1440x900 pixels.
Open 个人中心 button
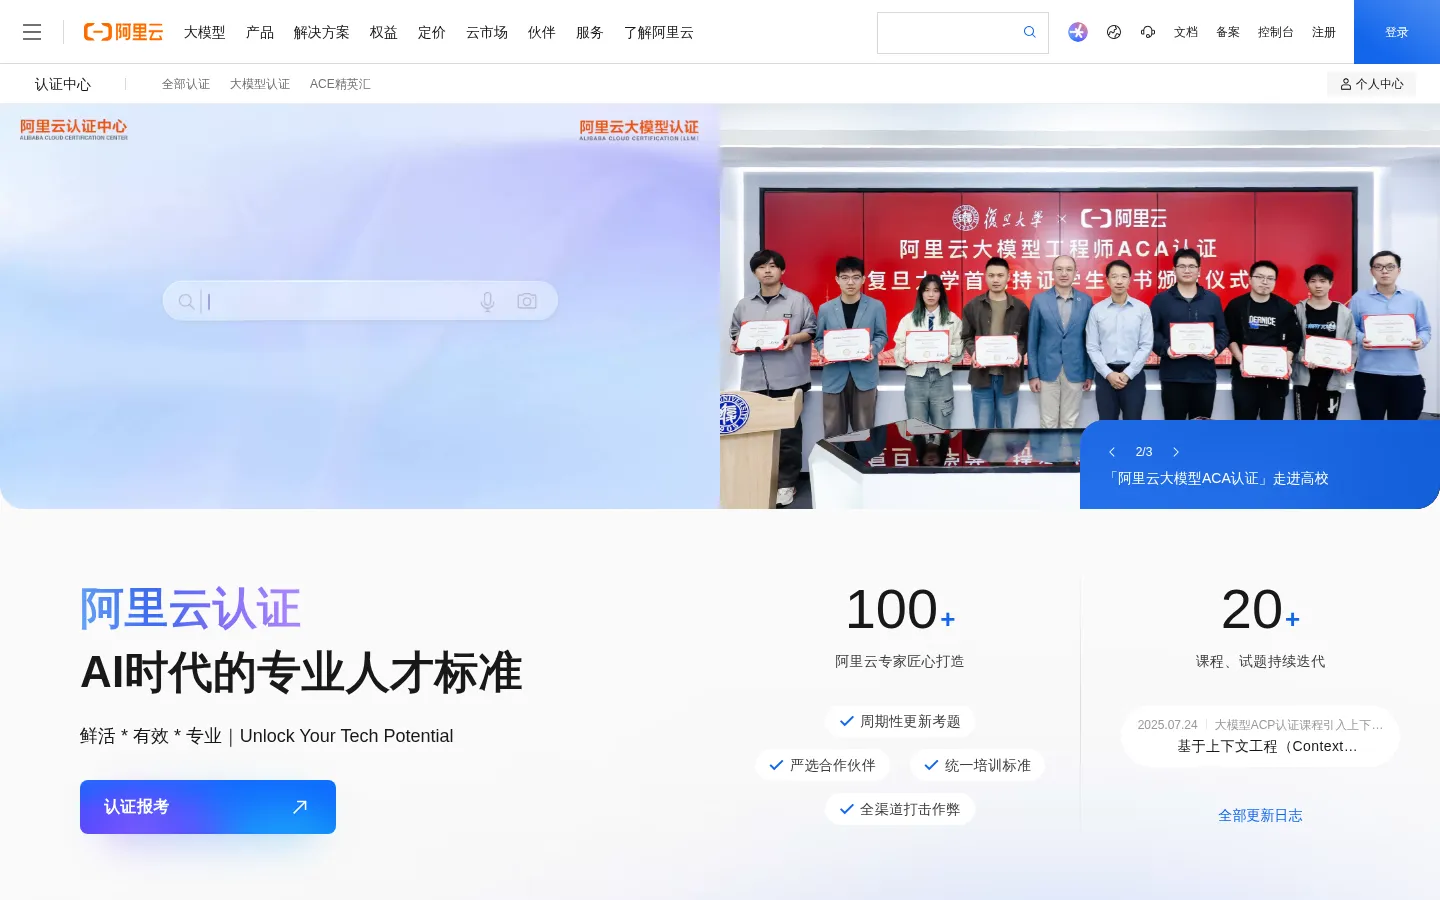tap(1371, 84)
